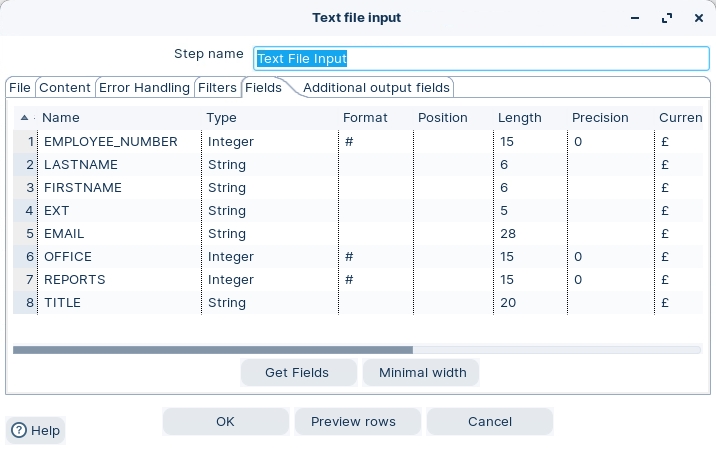
Task: Maximize the Text file input window
Action: point(667,18)
